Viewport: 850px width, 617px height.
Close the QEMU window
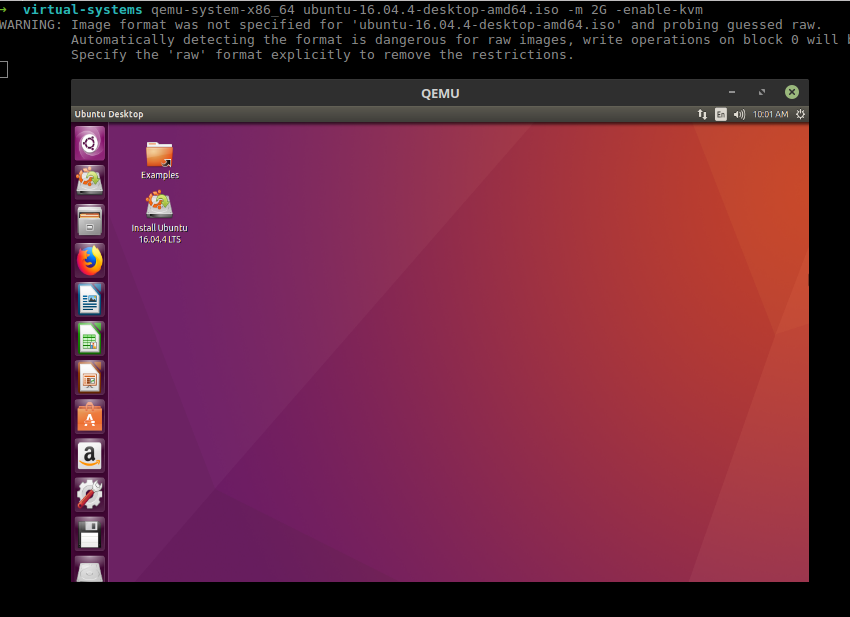pos(791,92)
